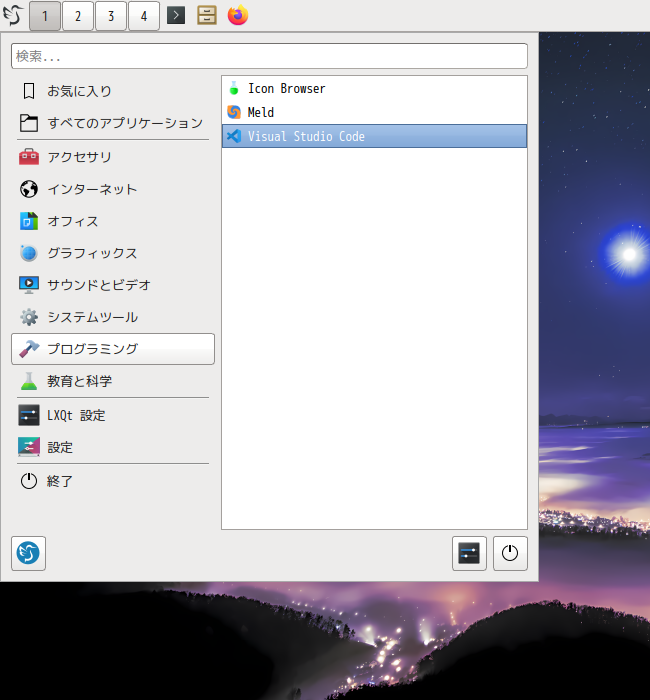Click the LXQt bird menu icon in panel
Screen dimensions: 650x700
click(13, 16)
